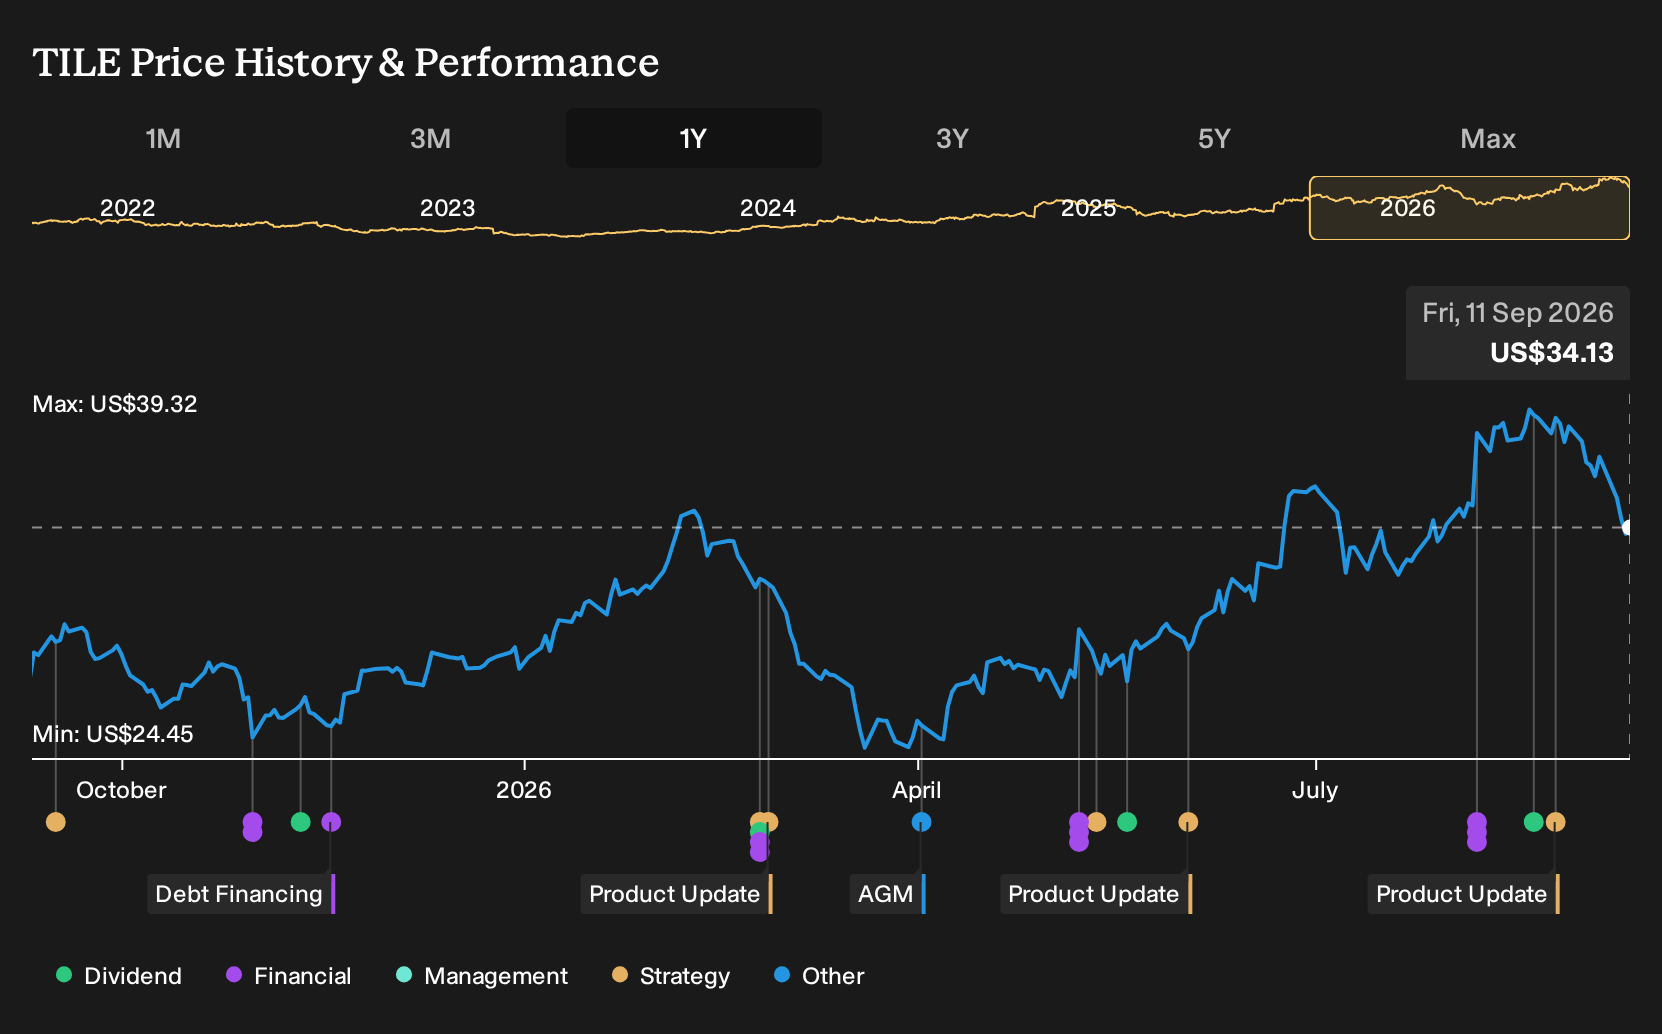Show the Max price history range

pos(1488,138)
